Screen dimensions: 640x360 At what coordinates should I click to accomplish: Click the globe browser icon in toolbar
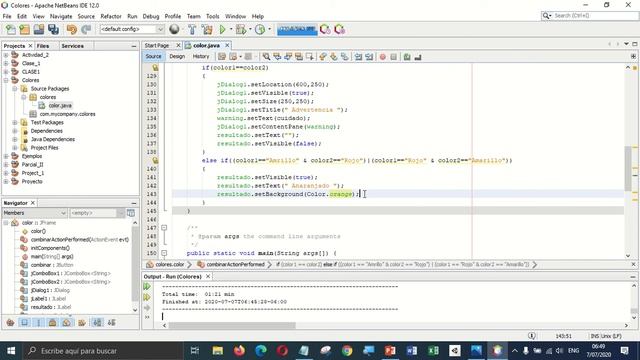pyautogui.click(x=174, y=29)
